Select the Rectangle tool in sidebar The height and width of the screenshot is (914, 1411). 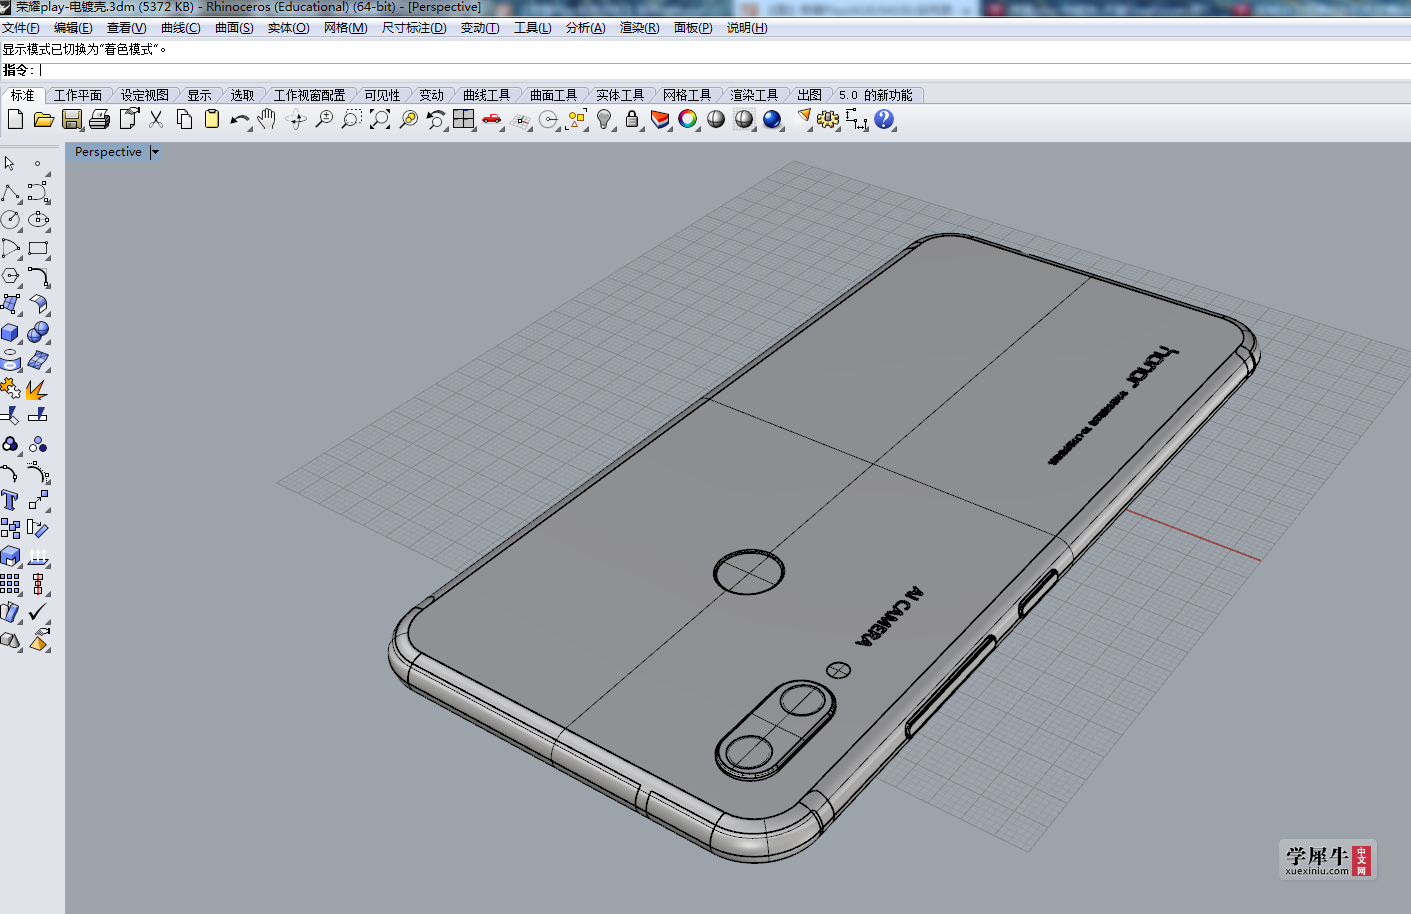[38, 248]
